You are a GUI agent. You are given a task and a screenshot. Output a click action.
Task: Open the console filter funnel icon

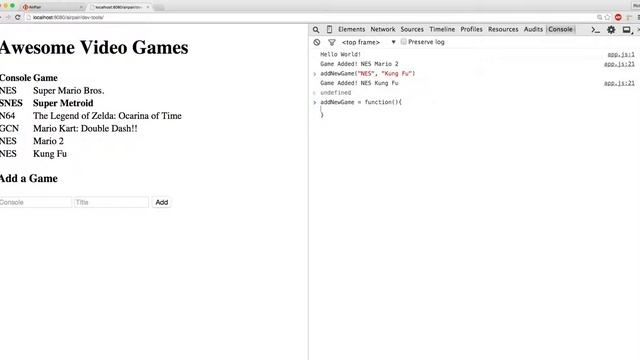coord(332,42)
